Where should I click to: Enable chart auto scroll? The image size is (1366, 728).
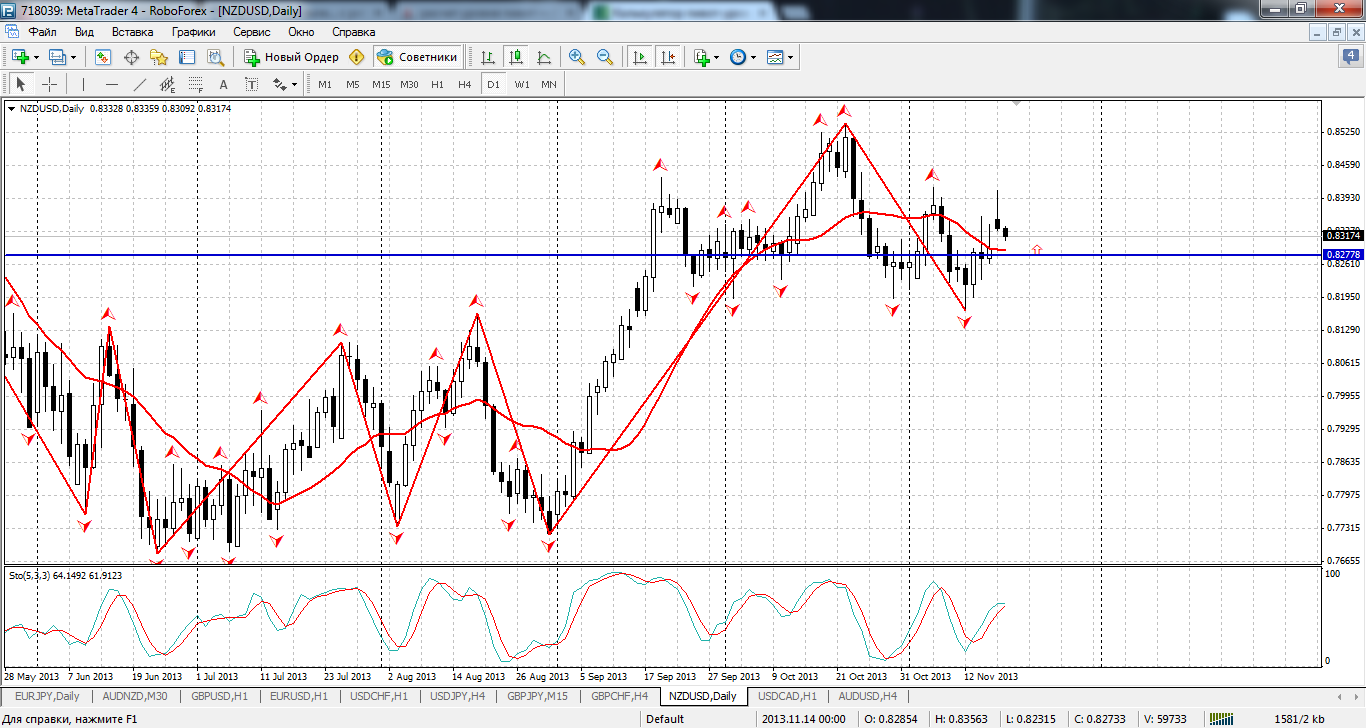pos(639,57)
